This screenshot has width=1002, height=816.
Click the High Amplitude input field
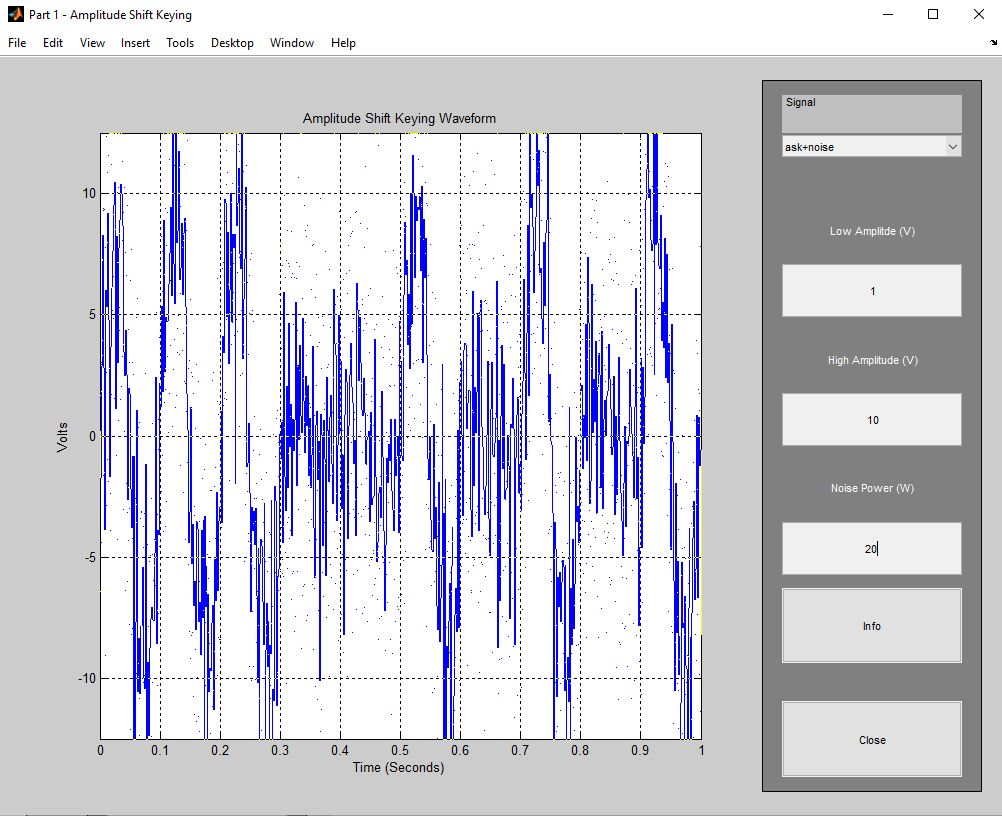pos(872,420)
